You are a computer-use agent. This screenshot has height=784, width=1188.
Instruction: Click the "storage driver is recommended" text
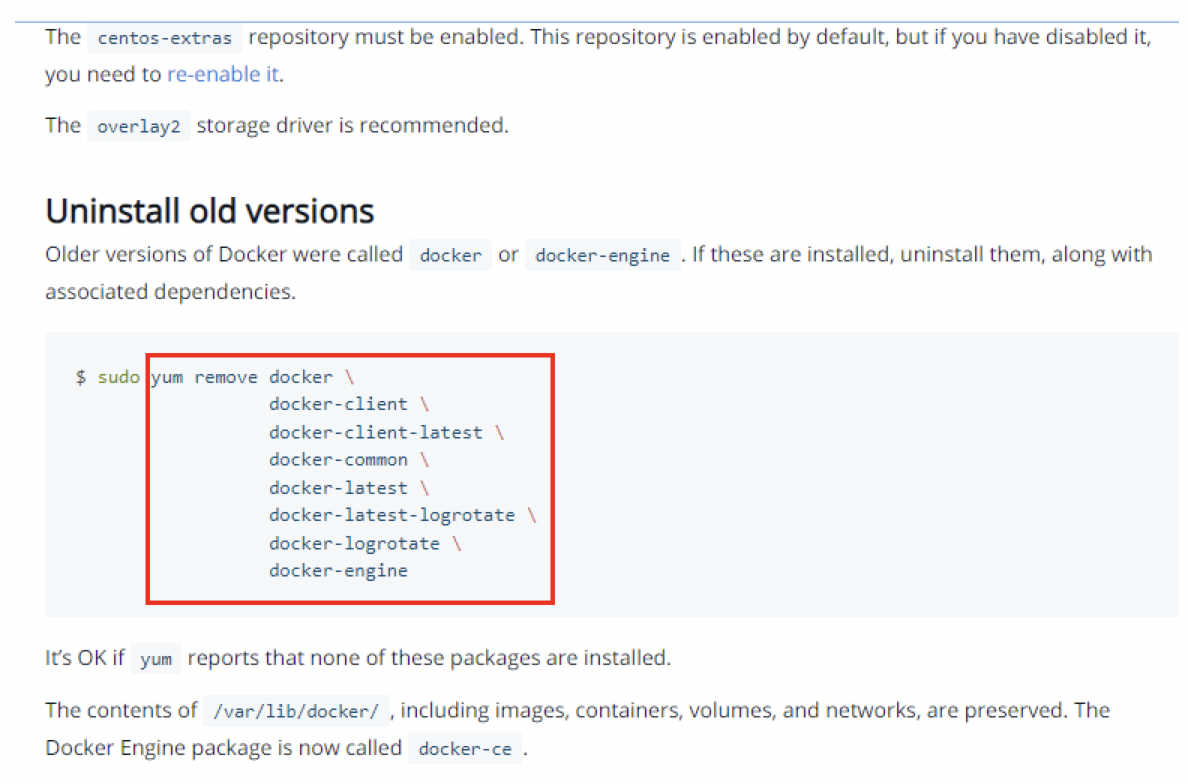click(352, 125)
